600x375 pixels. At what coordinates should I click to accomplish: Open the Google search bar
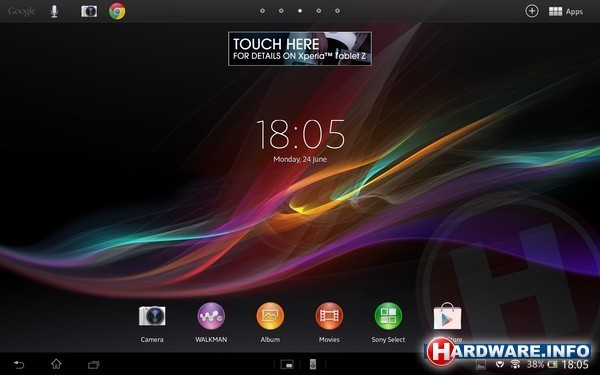point(21,11)
